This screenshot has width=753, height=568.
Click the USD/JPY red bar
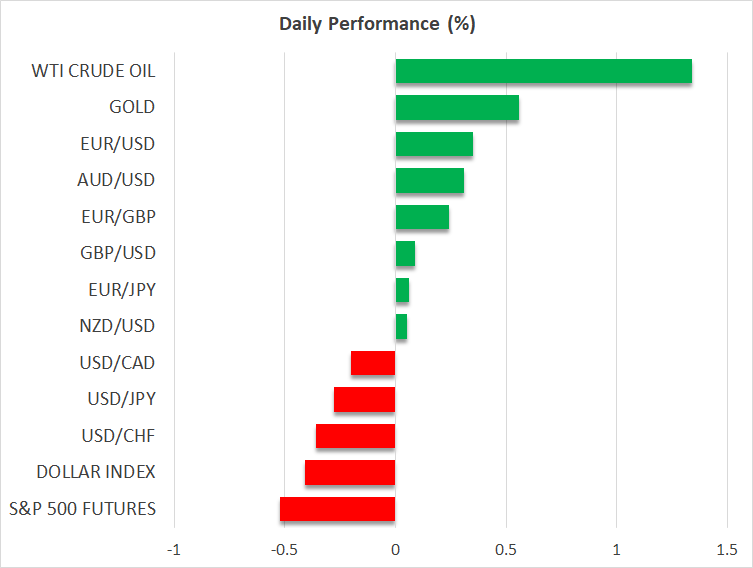tap(364, 399)
